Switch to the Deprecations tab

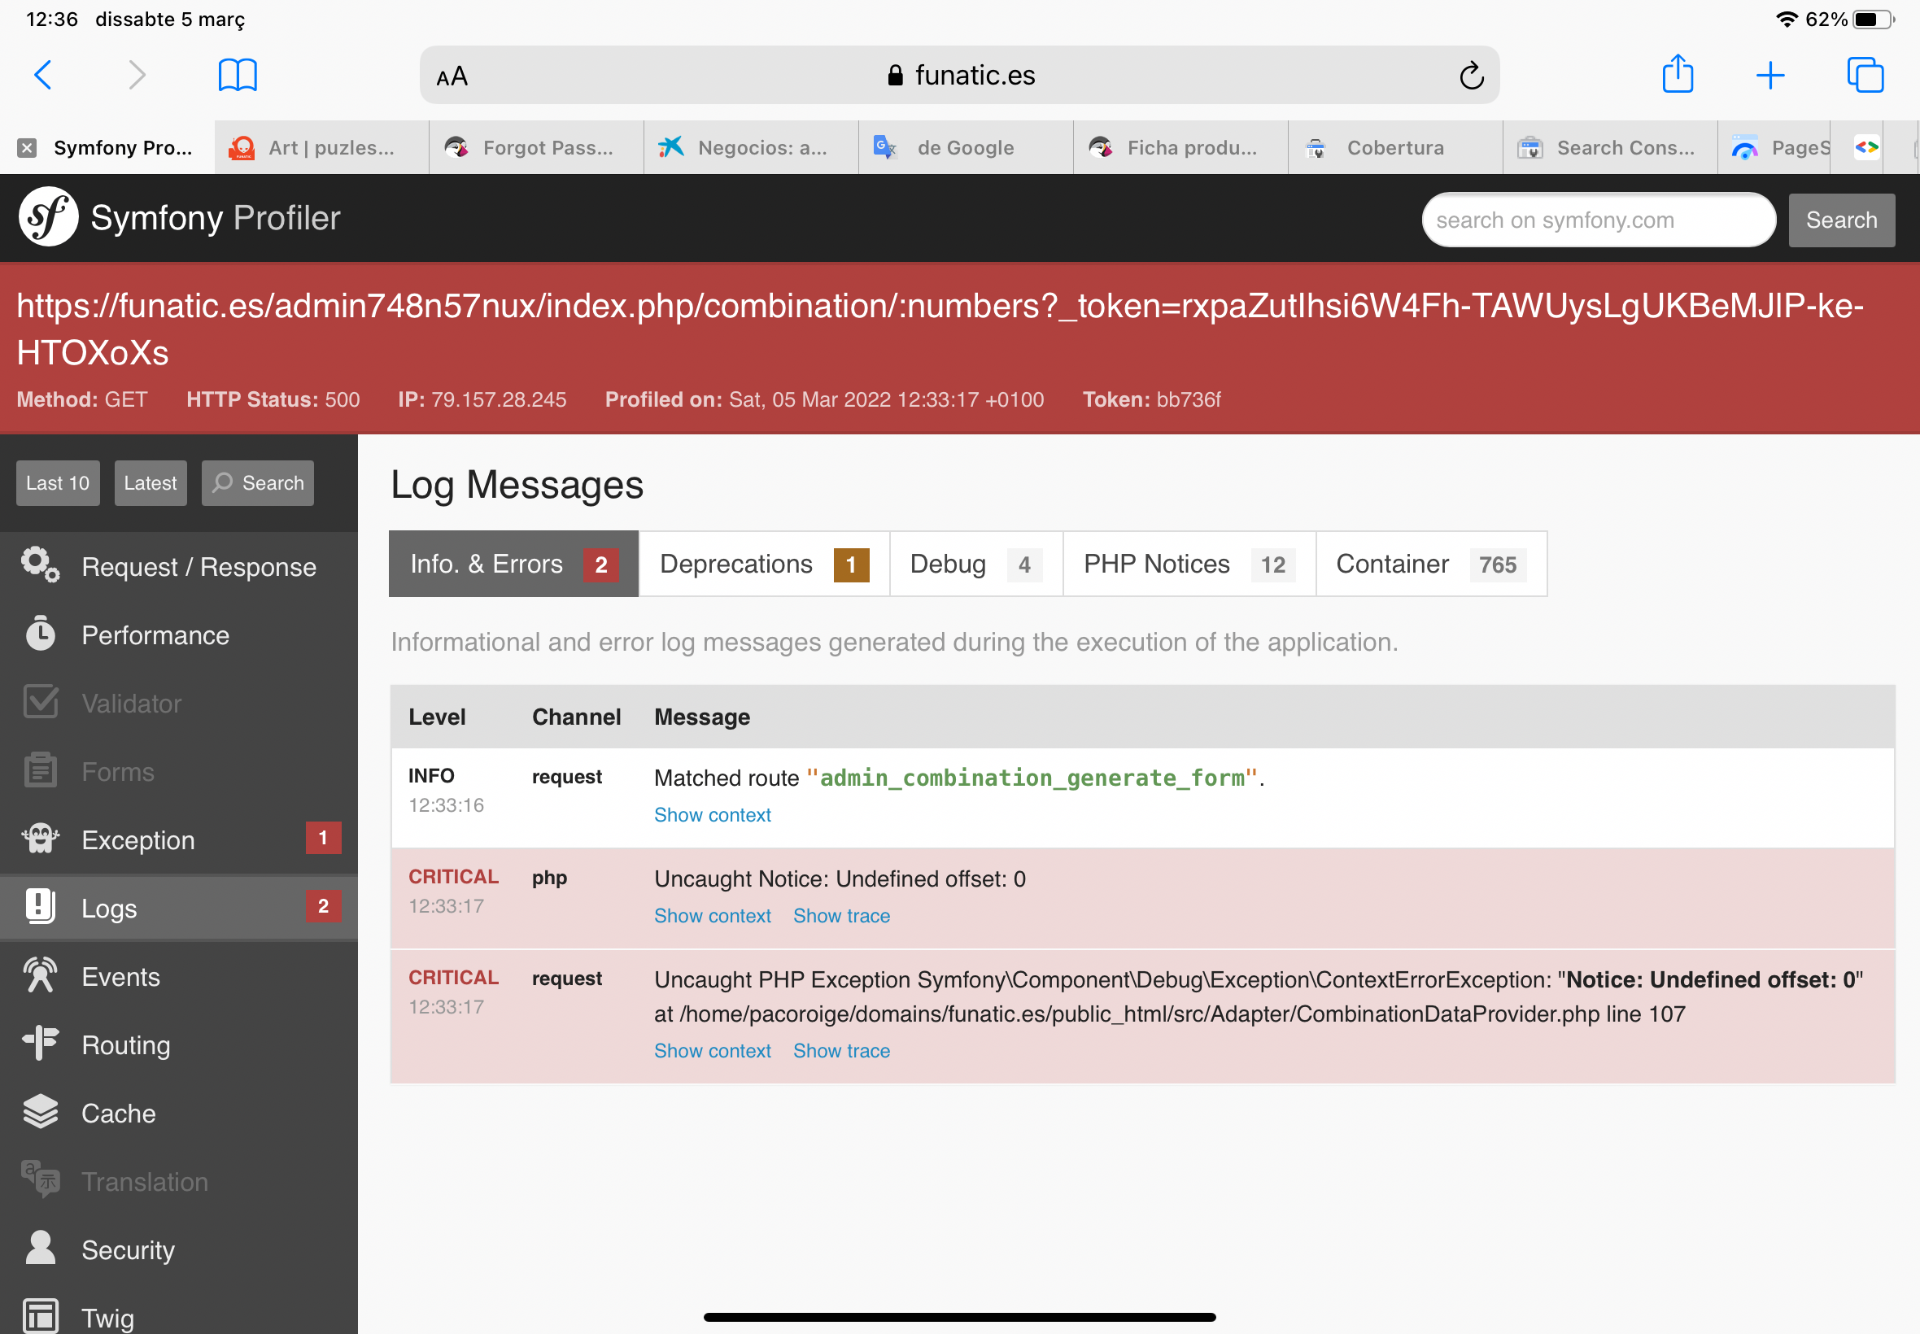coord(763,564)
